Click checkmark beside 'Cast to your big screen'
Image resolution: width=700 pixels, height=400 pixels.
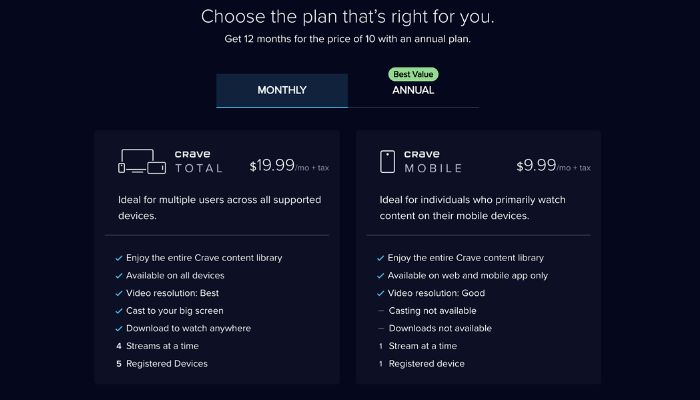point(119,311)
